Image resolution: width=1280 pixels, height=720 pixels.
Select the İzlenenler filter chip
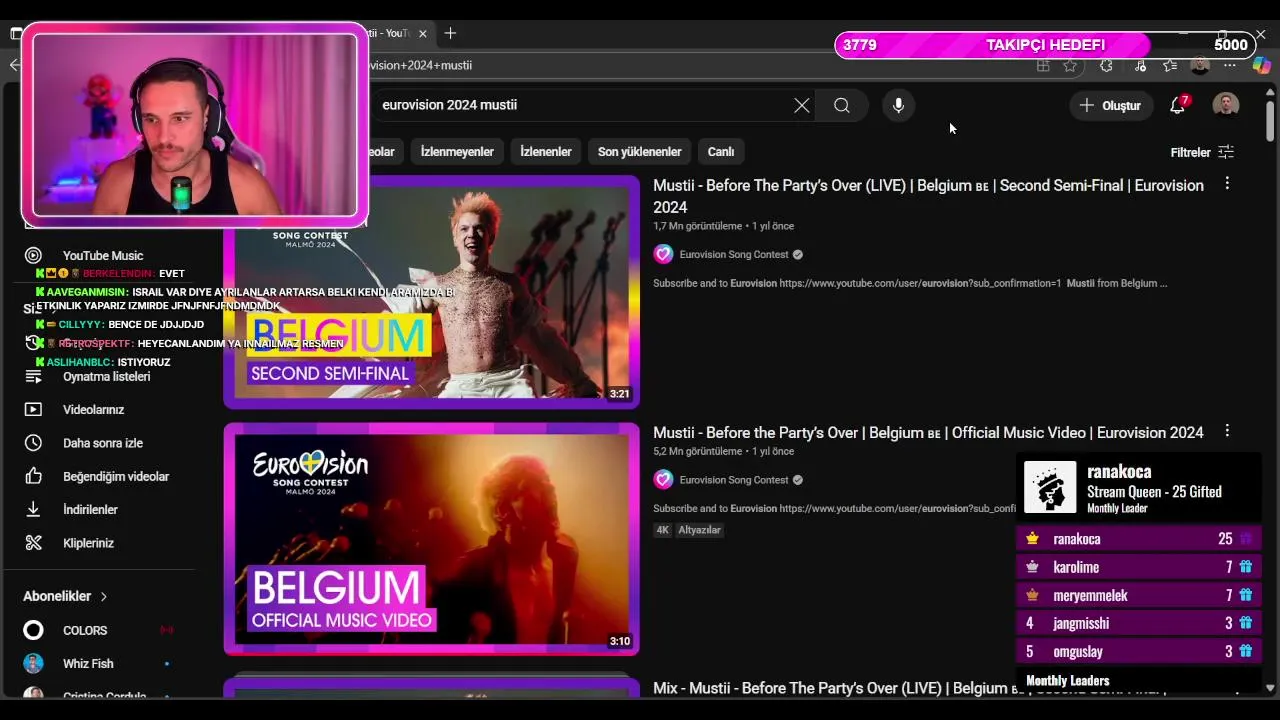546,152
